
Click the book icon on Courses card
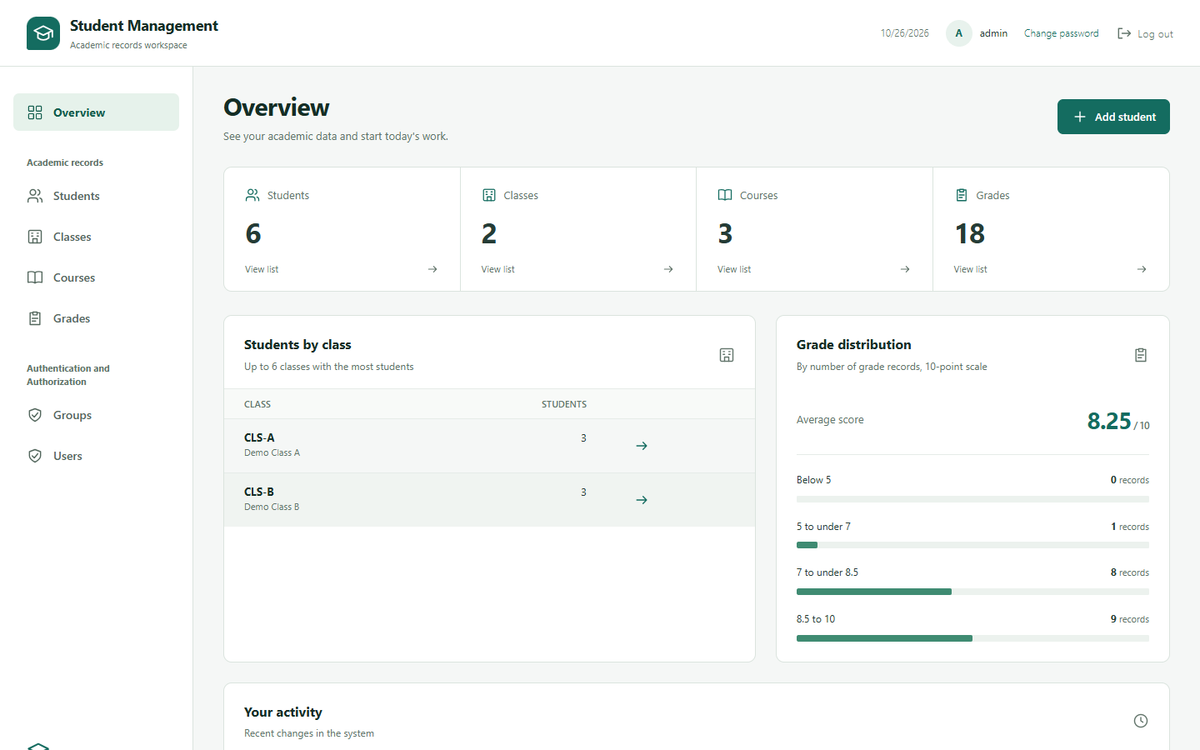pos(725,195)
